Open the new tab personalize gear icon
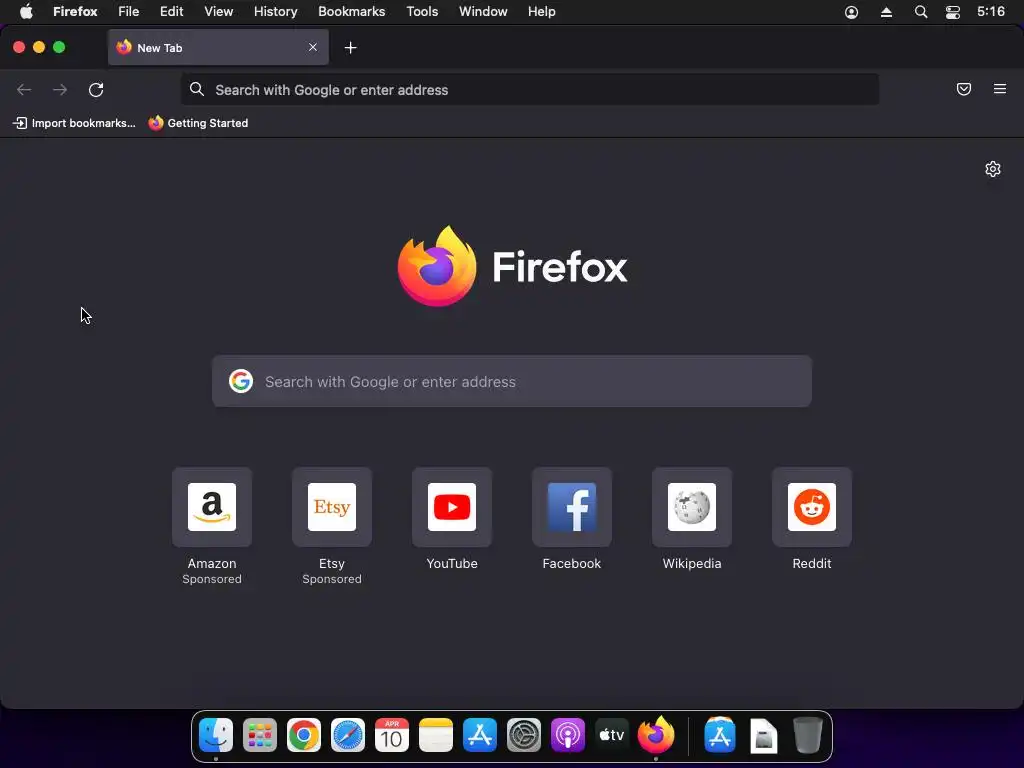The image size is (1024, 768). (x=993, y=169)
